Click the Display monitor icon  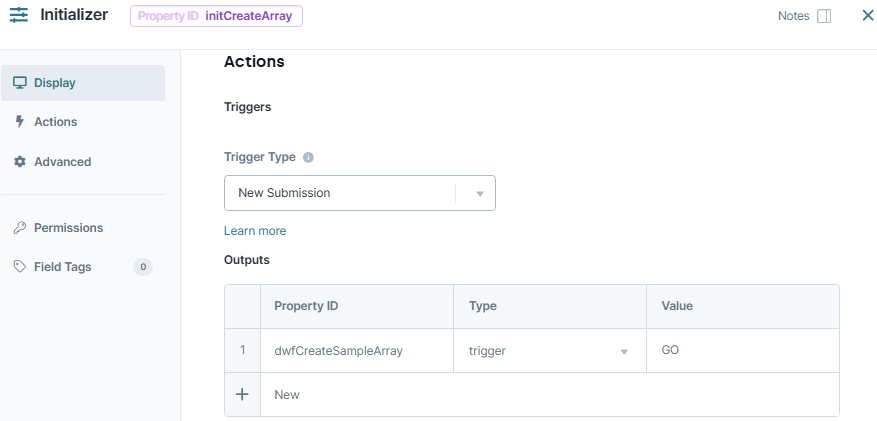tap(19, 83)
